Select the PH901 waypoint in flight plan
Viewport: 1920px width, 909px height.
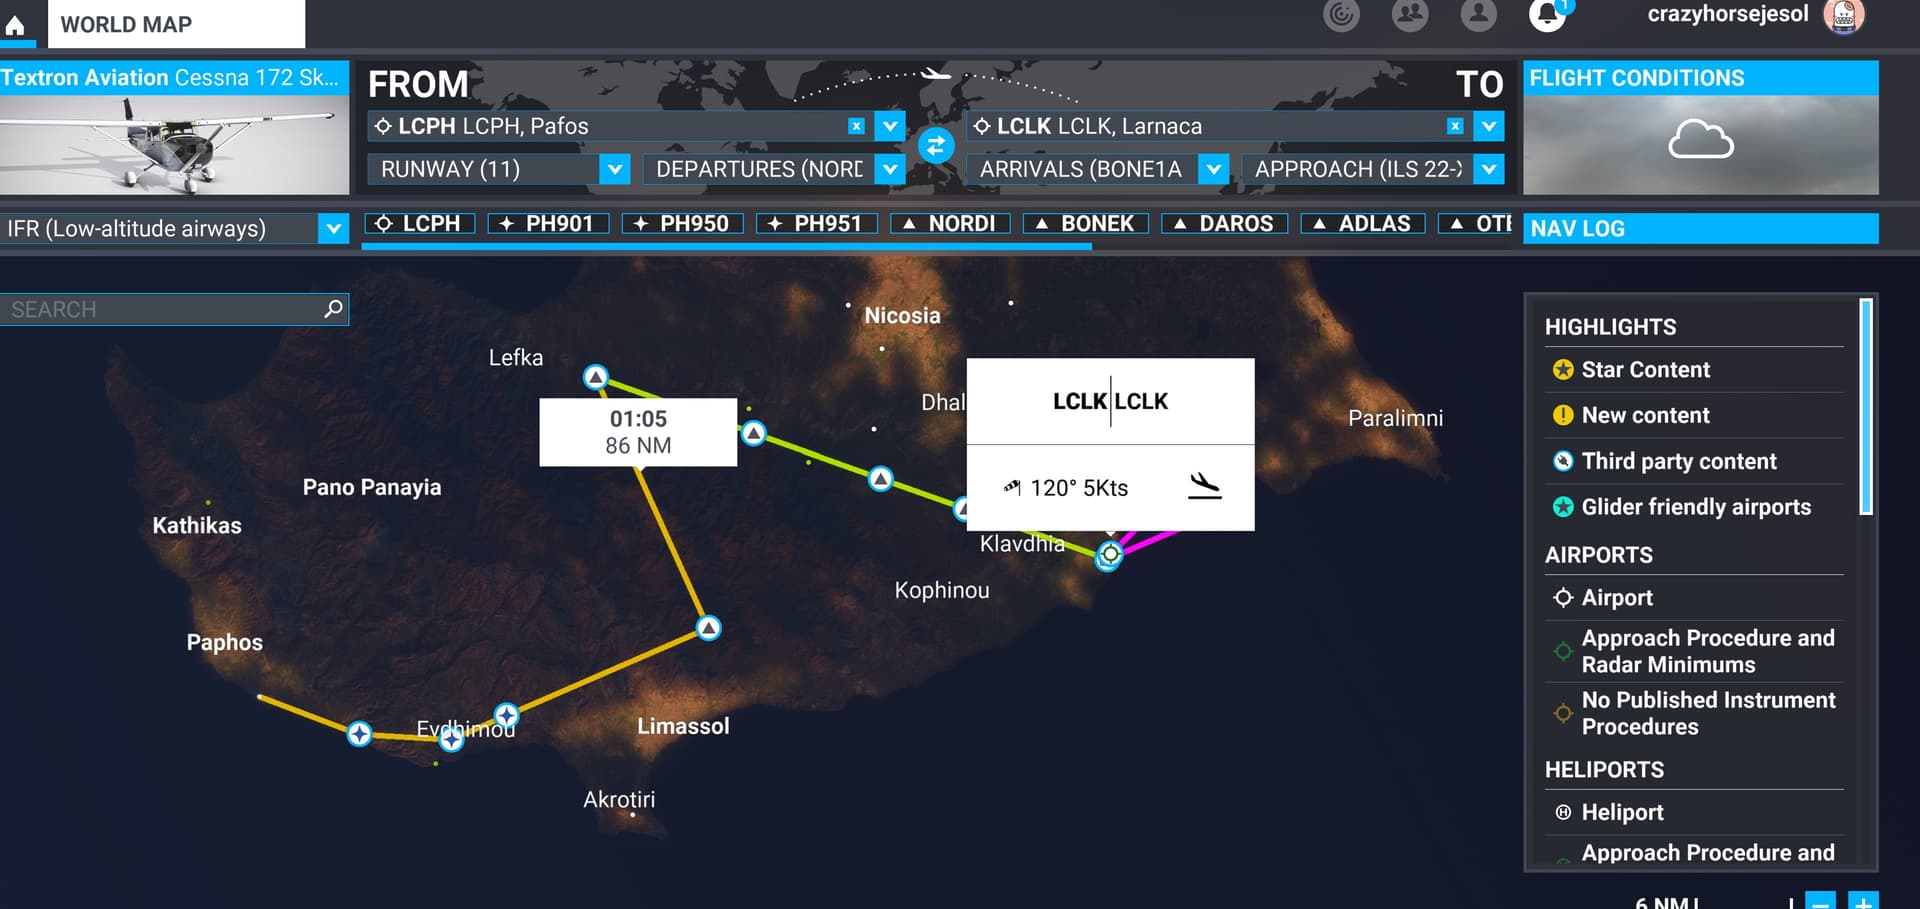548,224
